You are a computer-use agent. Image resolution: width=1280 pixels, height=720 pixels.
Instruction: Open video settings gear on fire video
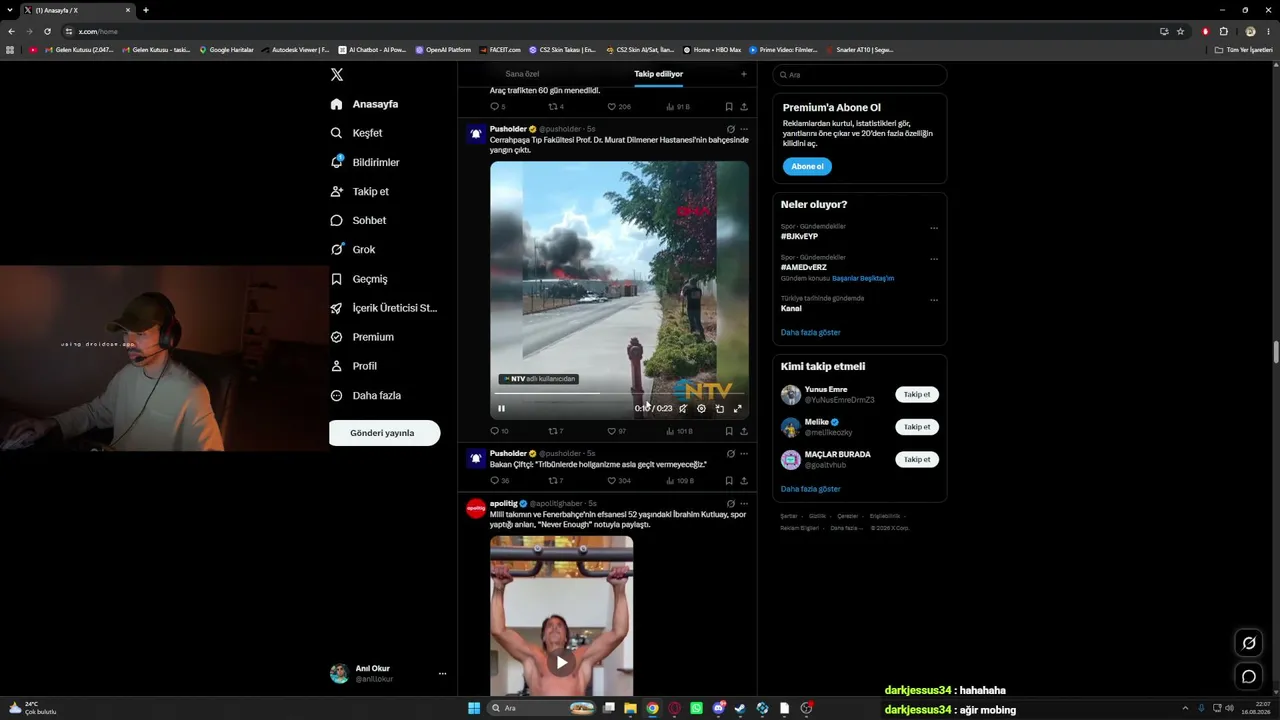[701, 408]
